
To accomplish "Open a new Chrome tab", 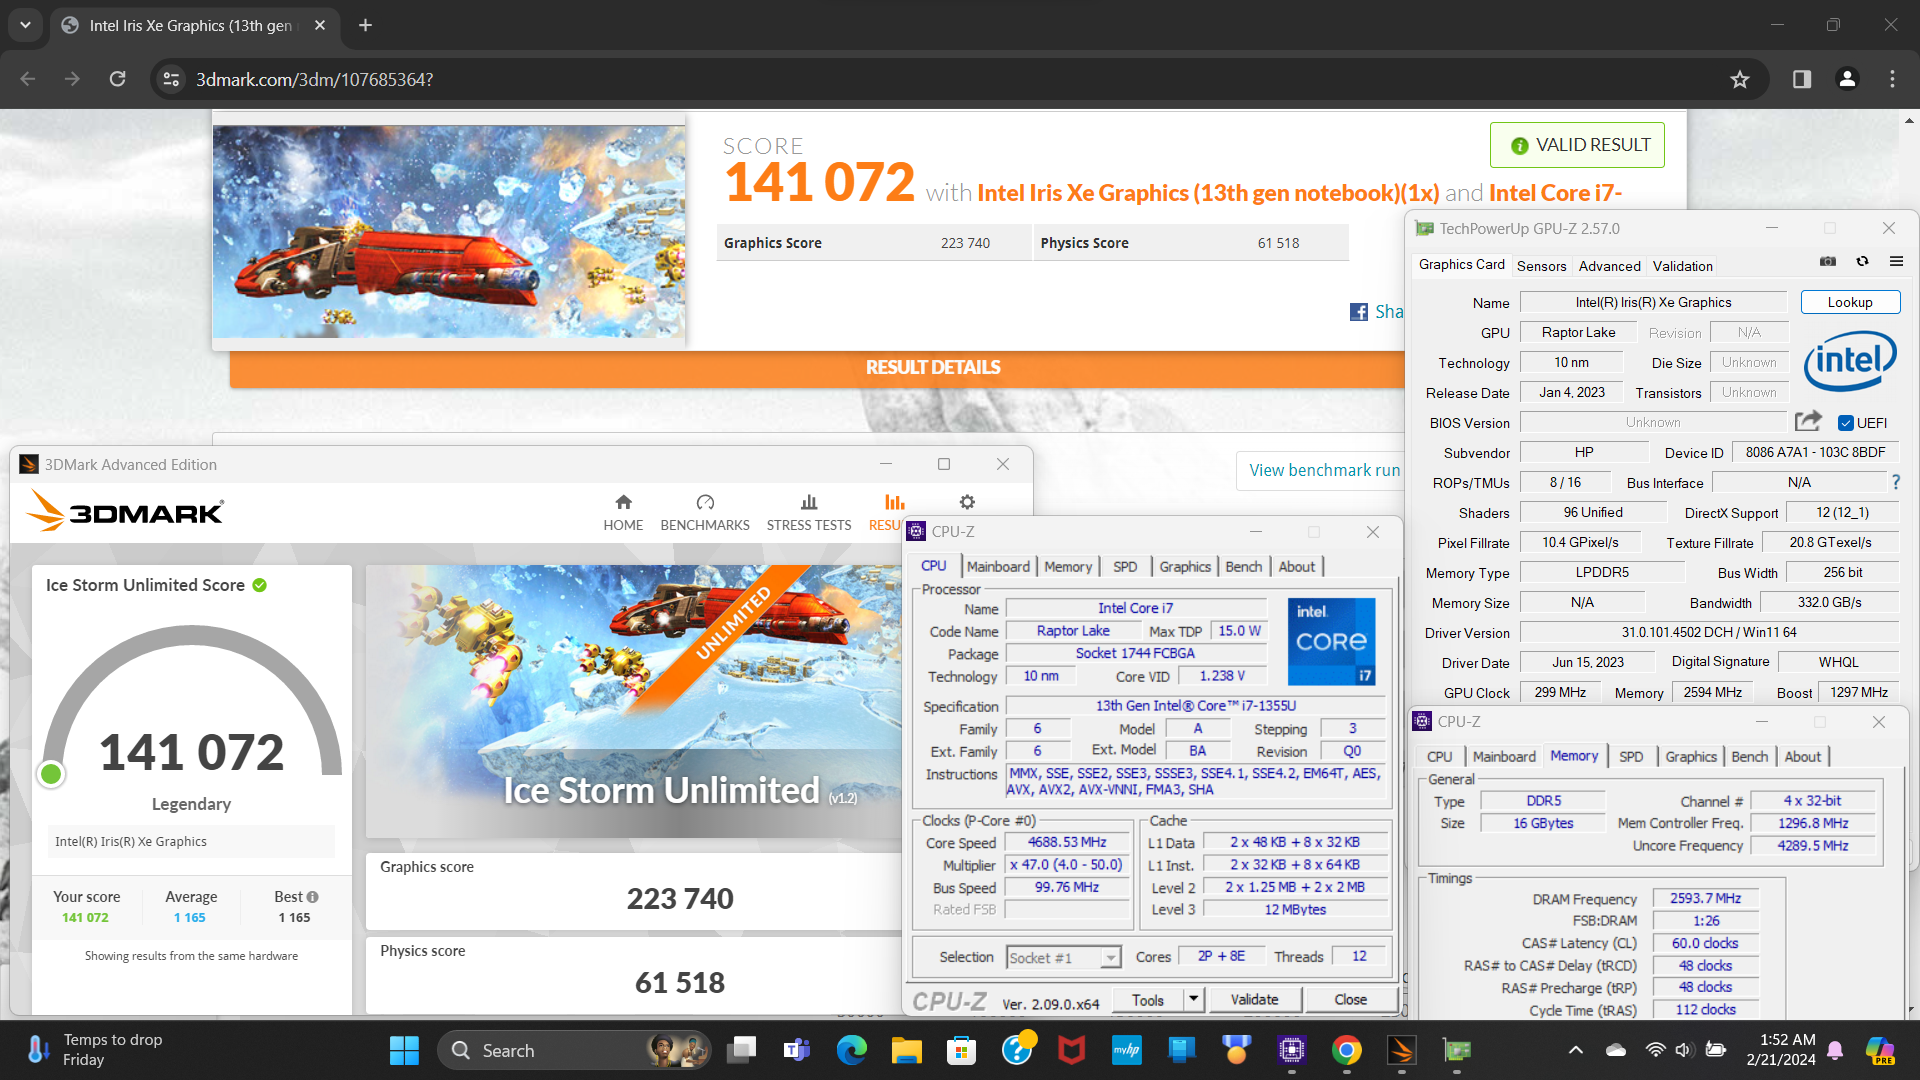I will (365, 25).
